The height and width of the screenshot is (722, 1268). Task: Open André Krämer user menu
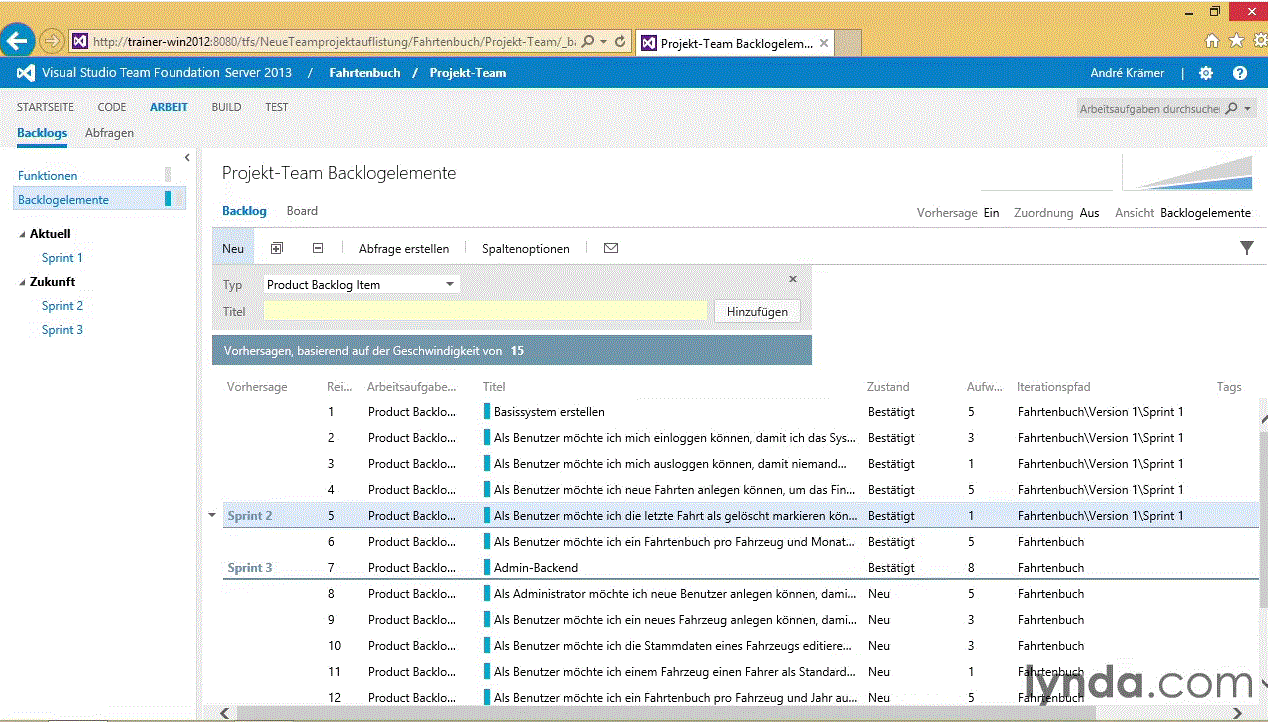(x=1128, y=73)
